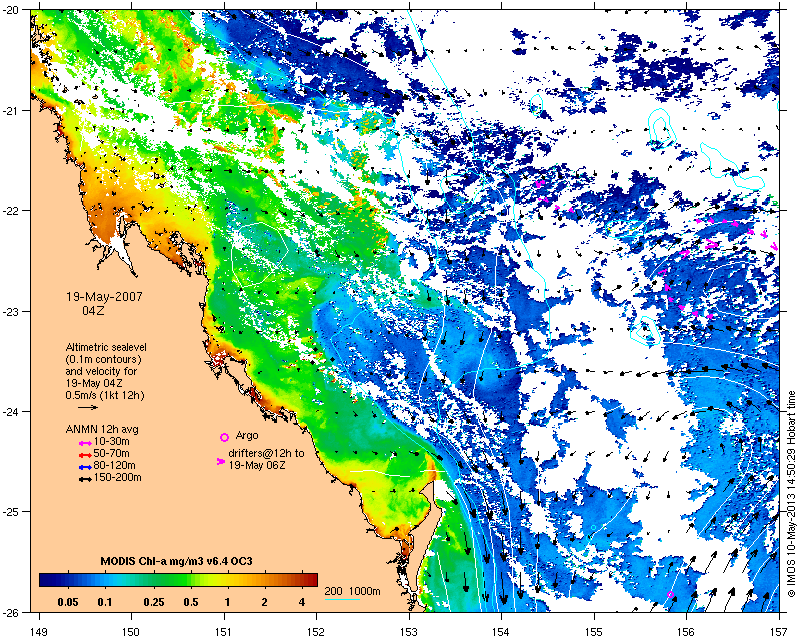Image resolution: width=800 pixels, height=640 pixels.
Task: Click the '151' longitude axis label
Action: [224, 632]
